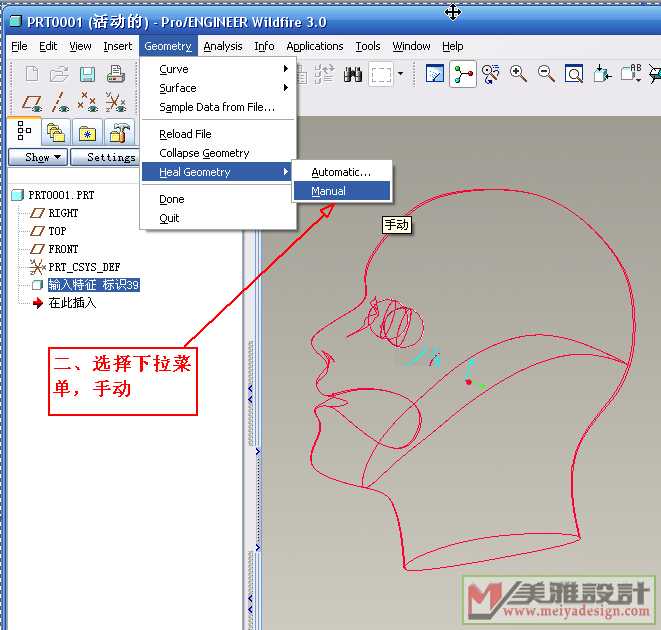This screenshot has height=630, width=661.
Task: Open the Favorites navigator tab
Action: pyautogui.click(x=87, y=132)
